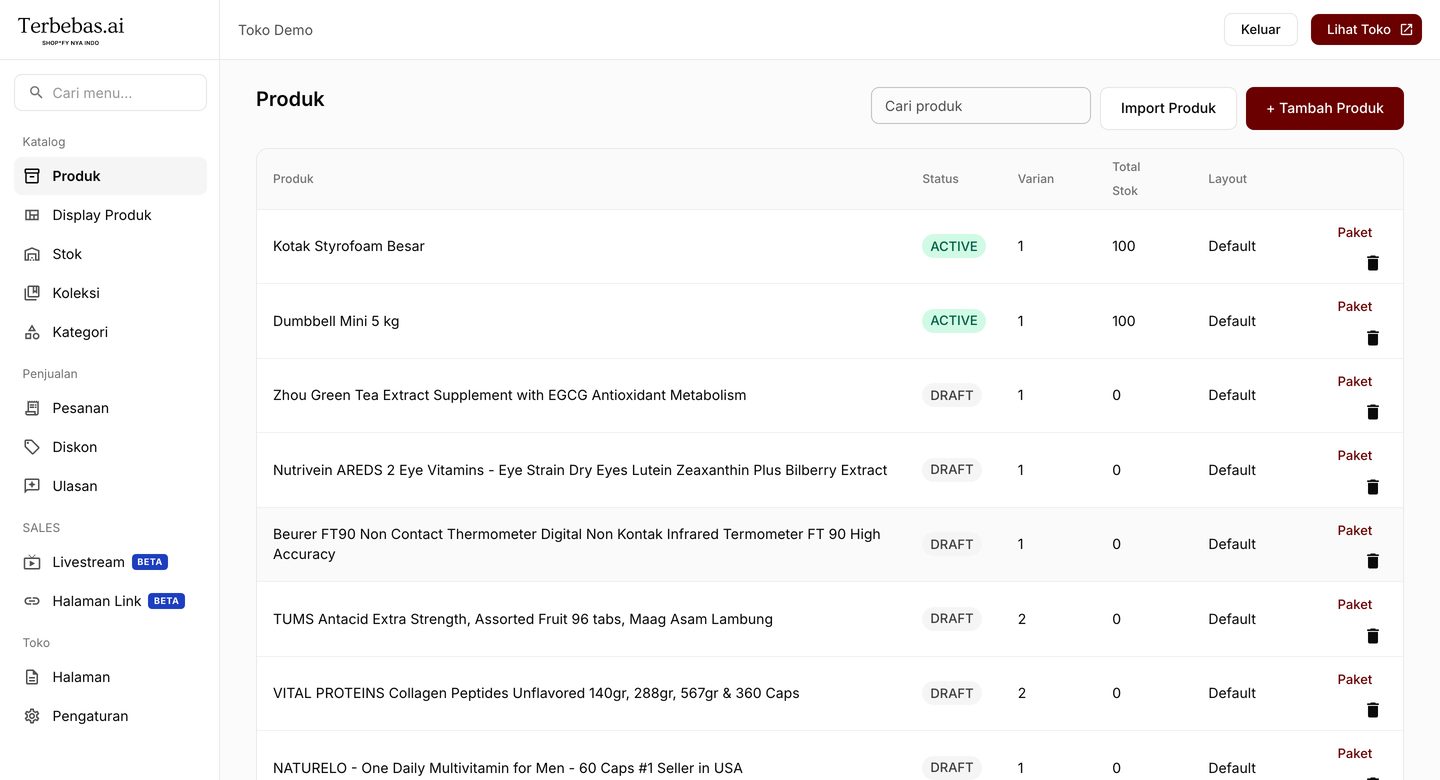Click Paket link for Dumbbell Mini 5 kg

(1355, 306)
